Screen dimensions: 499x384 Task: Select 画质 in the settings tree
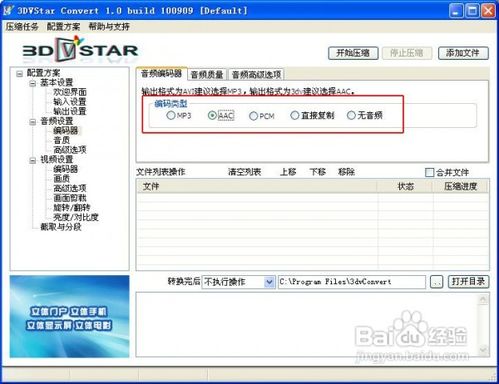(62, 179)
